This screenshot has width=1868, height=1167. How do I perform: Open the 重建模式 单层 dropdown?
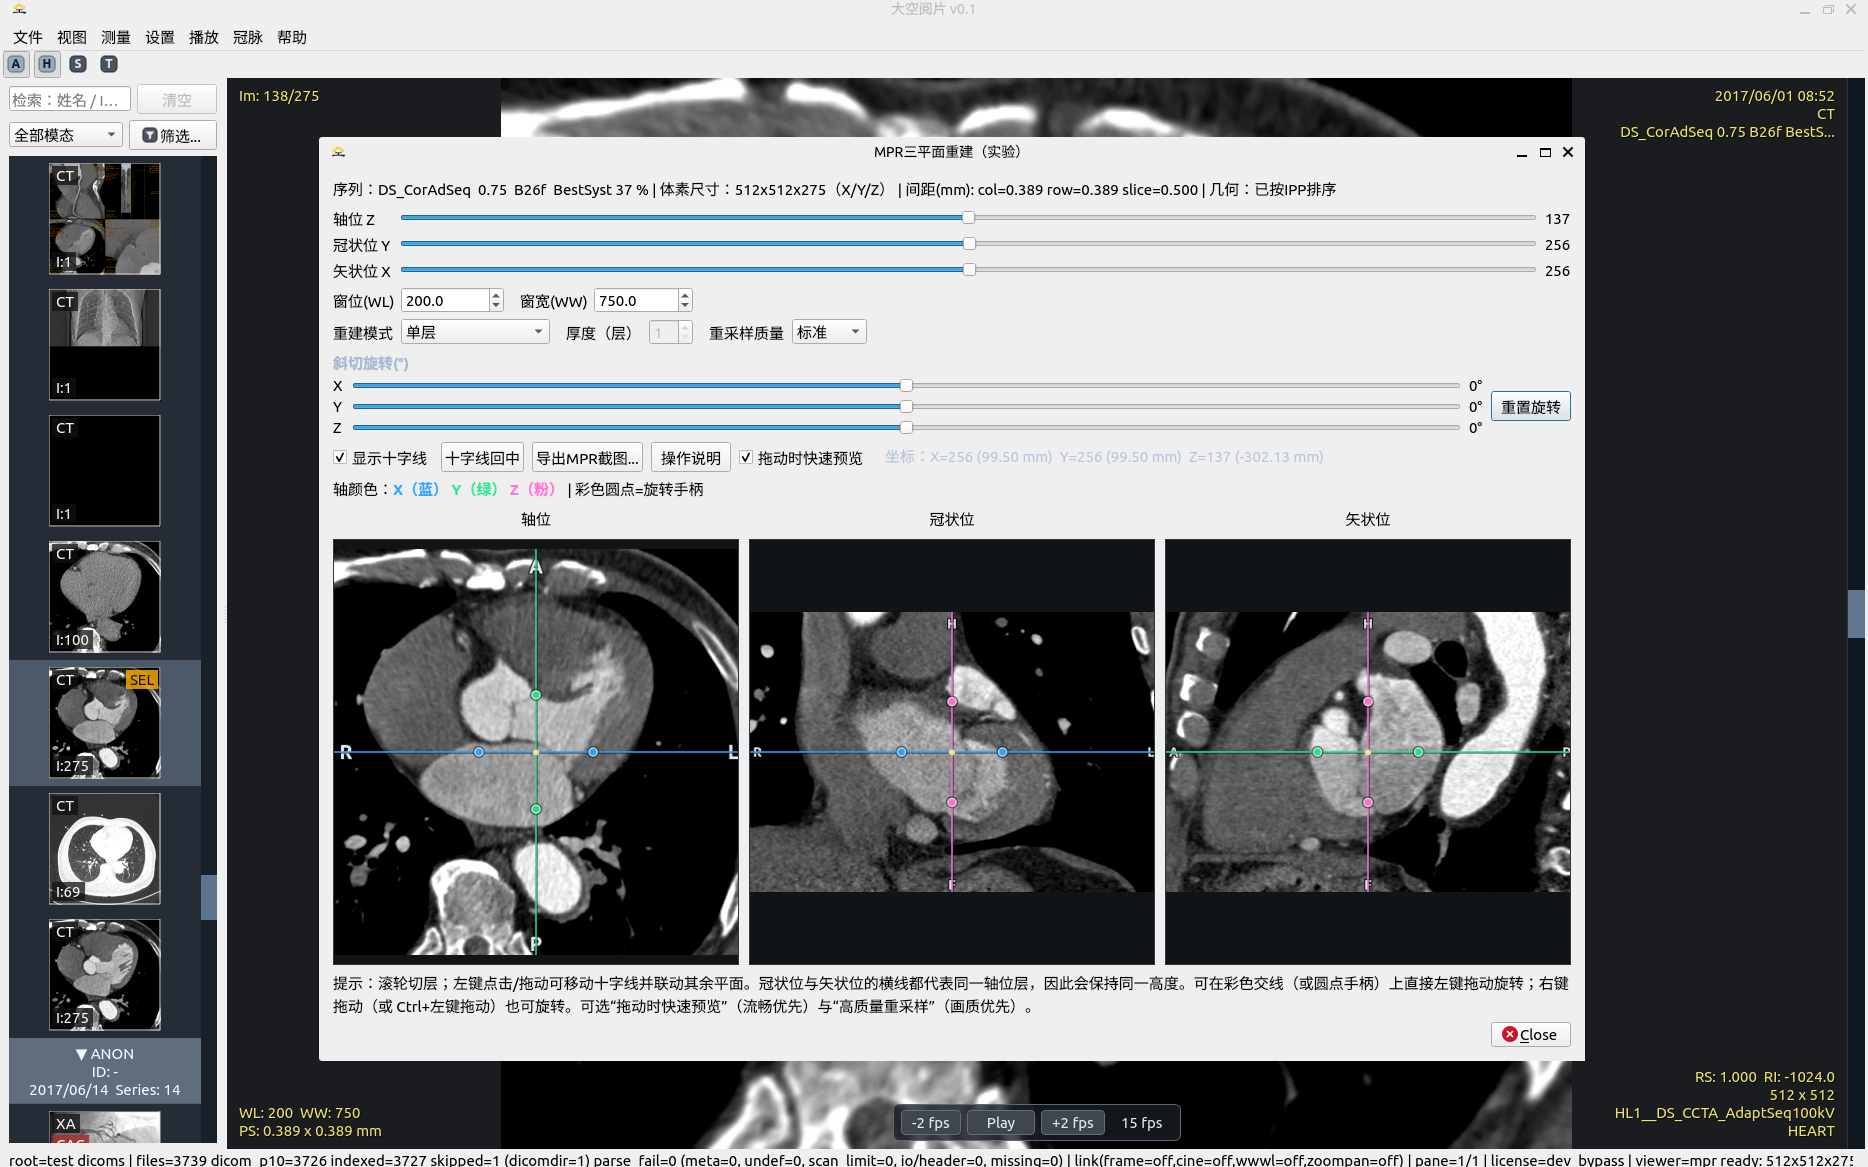474,332
